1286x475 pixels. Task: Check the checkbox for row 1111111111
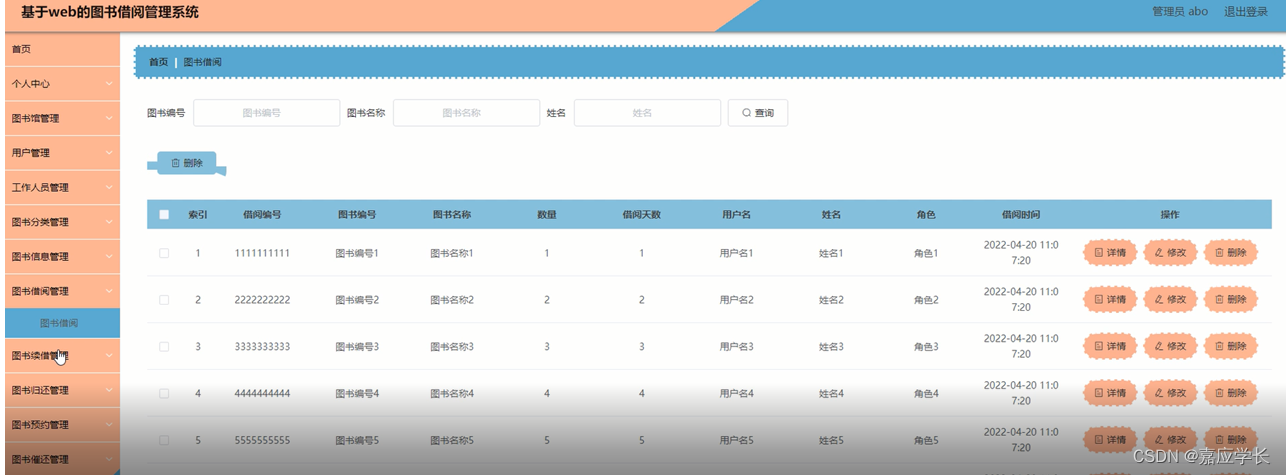164,253
